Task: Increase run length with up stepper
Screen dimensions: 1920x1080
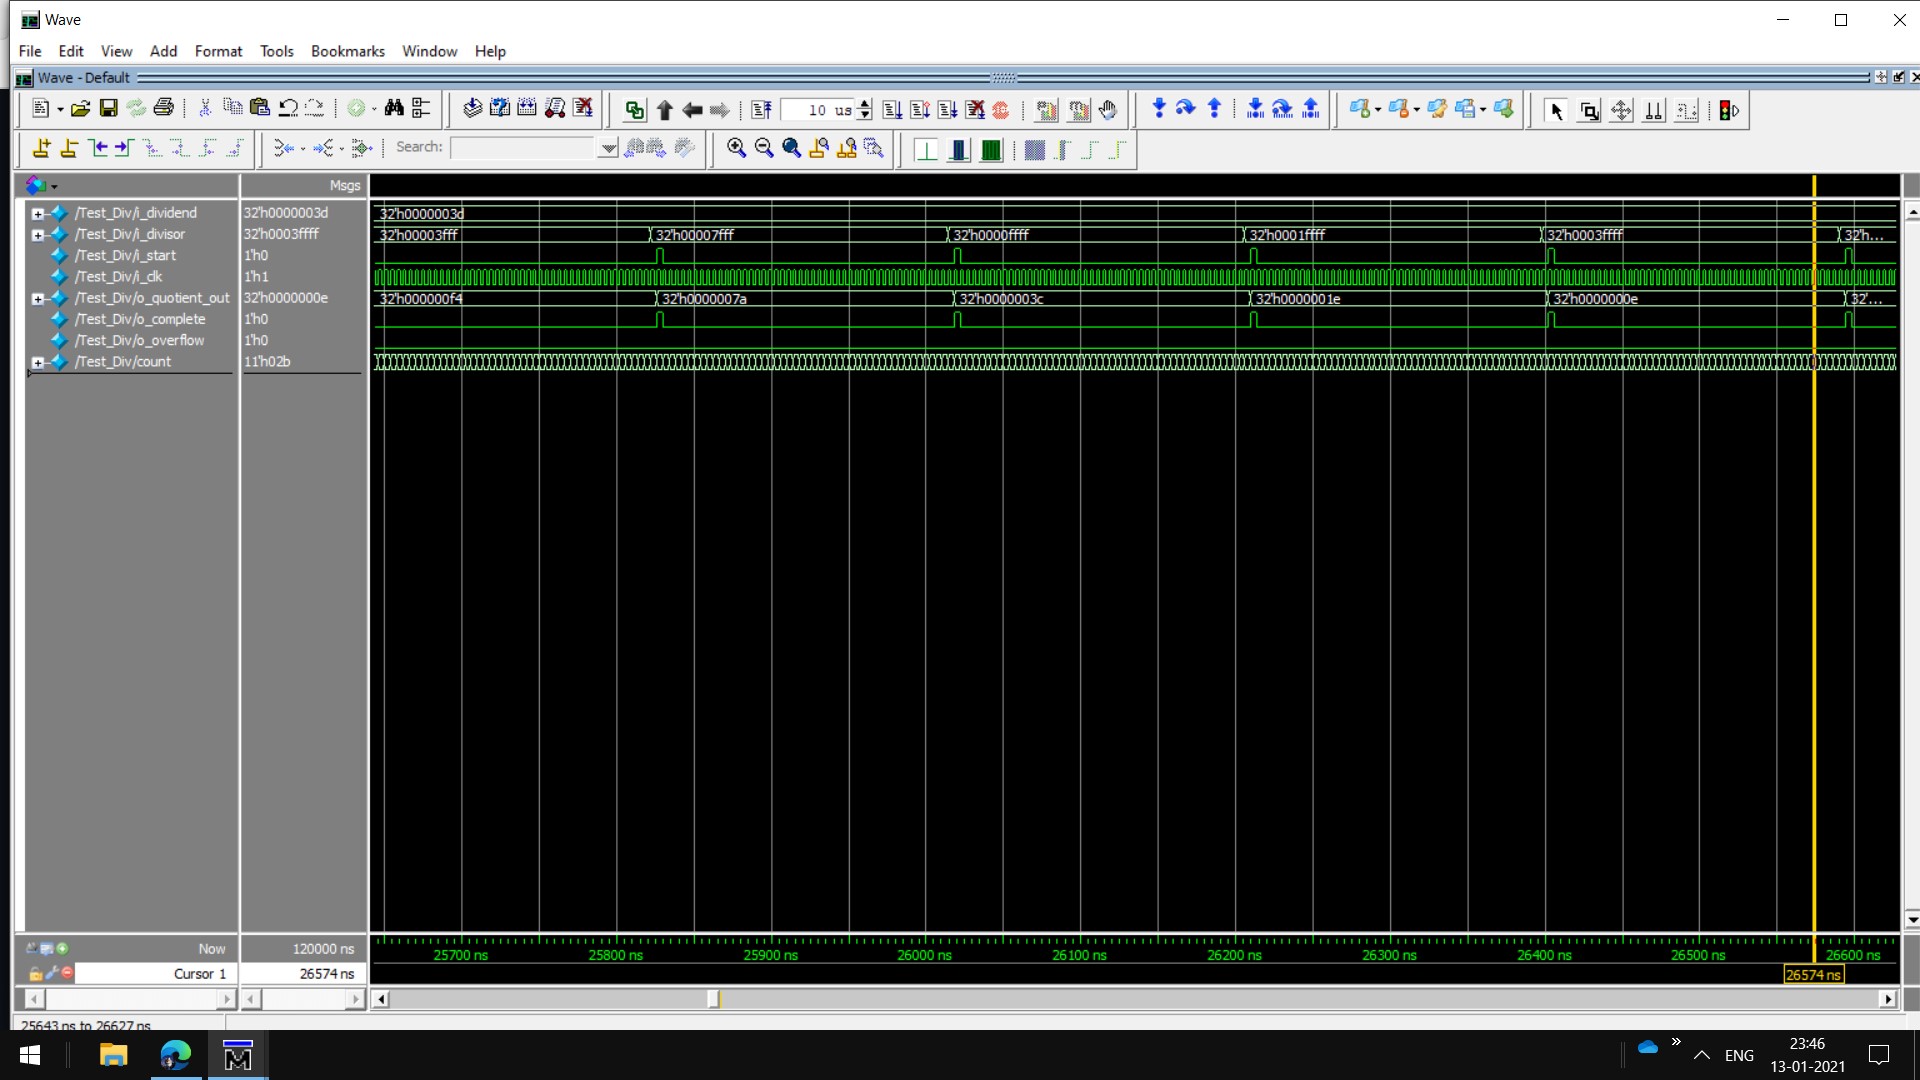Action: (x=865, y=105)
